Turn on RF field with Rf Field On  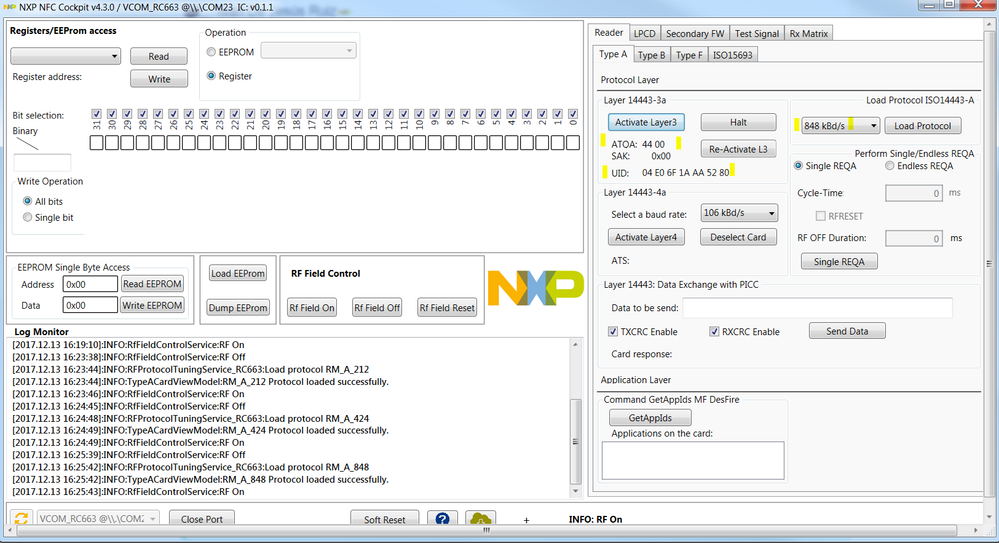pyautogui.click(x=312, y=307)
